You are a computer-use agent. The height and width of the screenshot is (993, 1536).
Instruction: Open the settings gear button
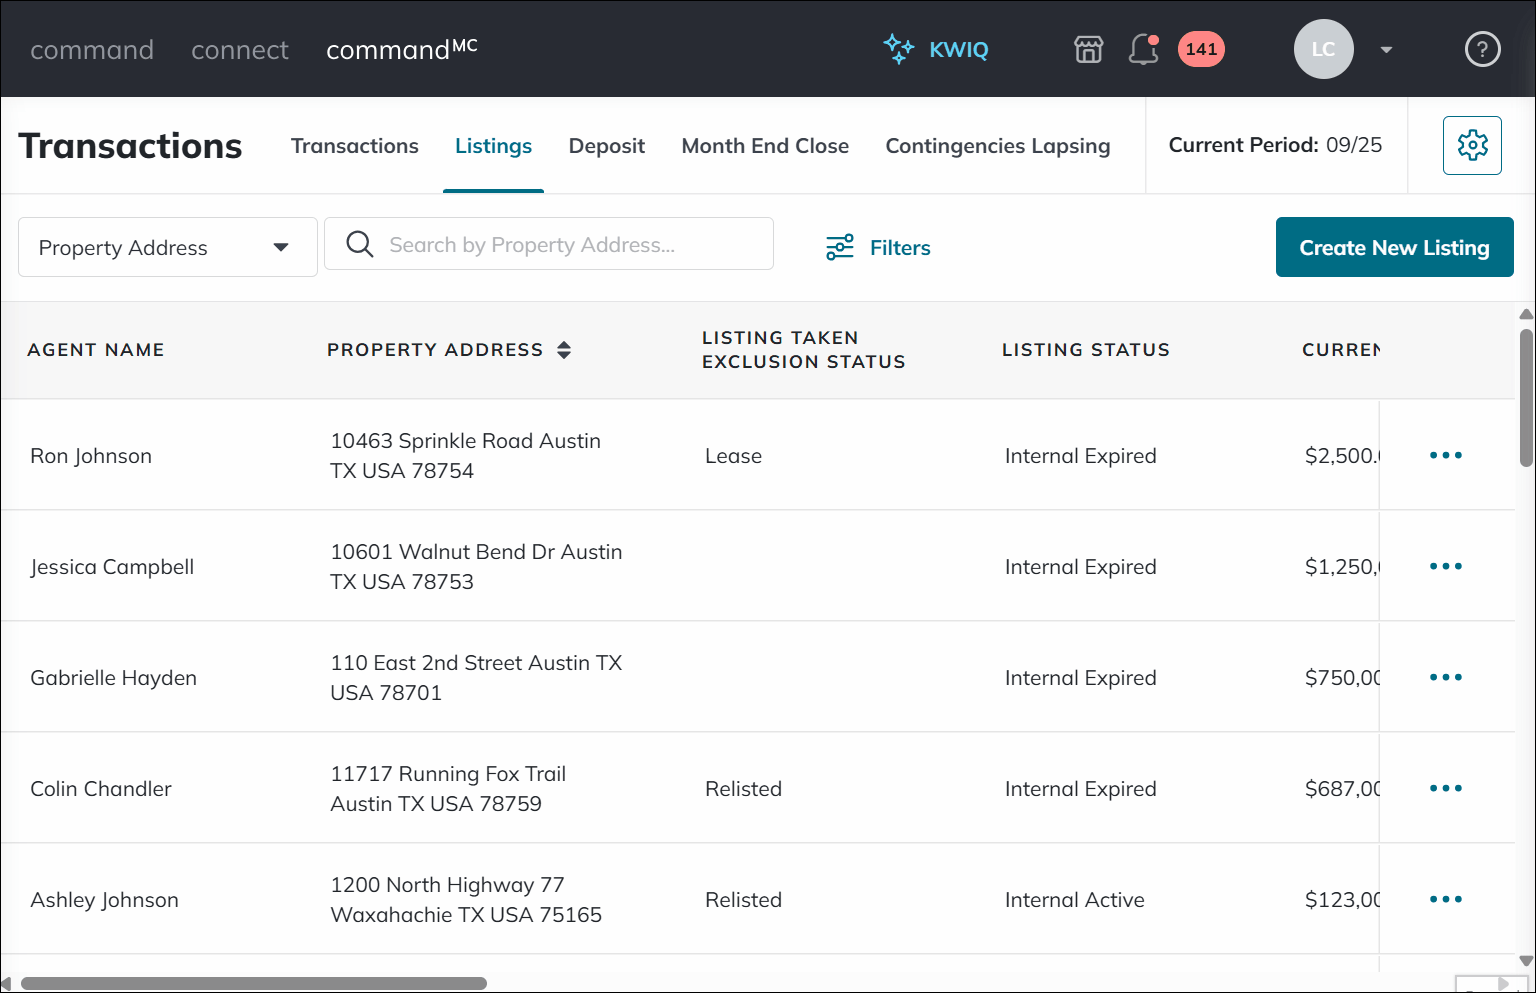pos(1472,146)
